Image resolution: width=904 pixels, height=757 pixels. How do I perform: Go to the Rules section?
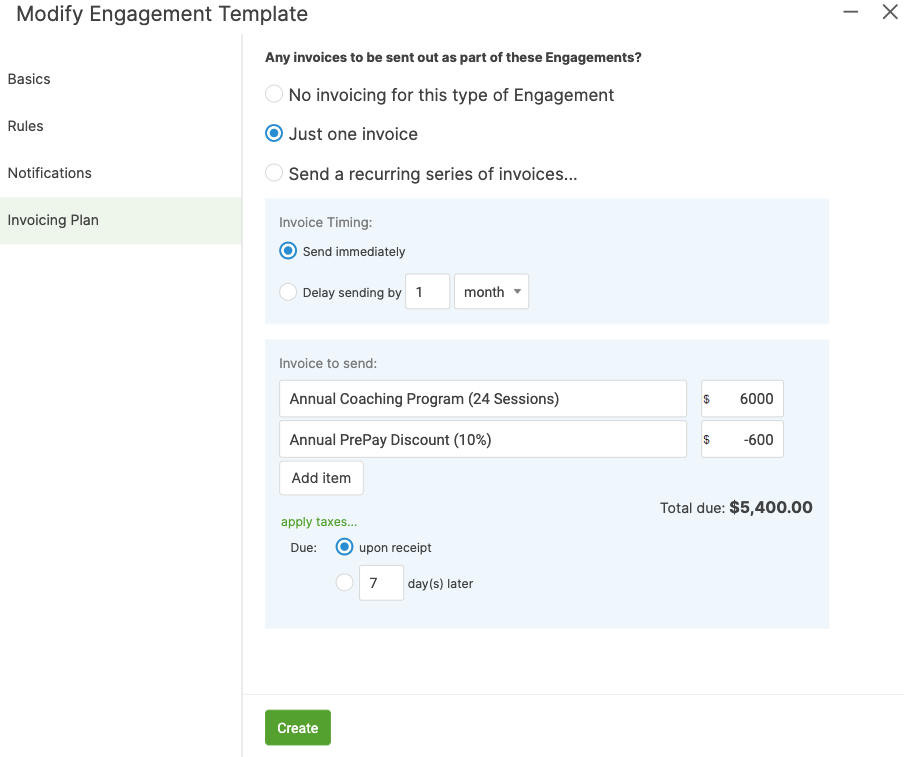coord(26,126)
